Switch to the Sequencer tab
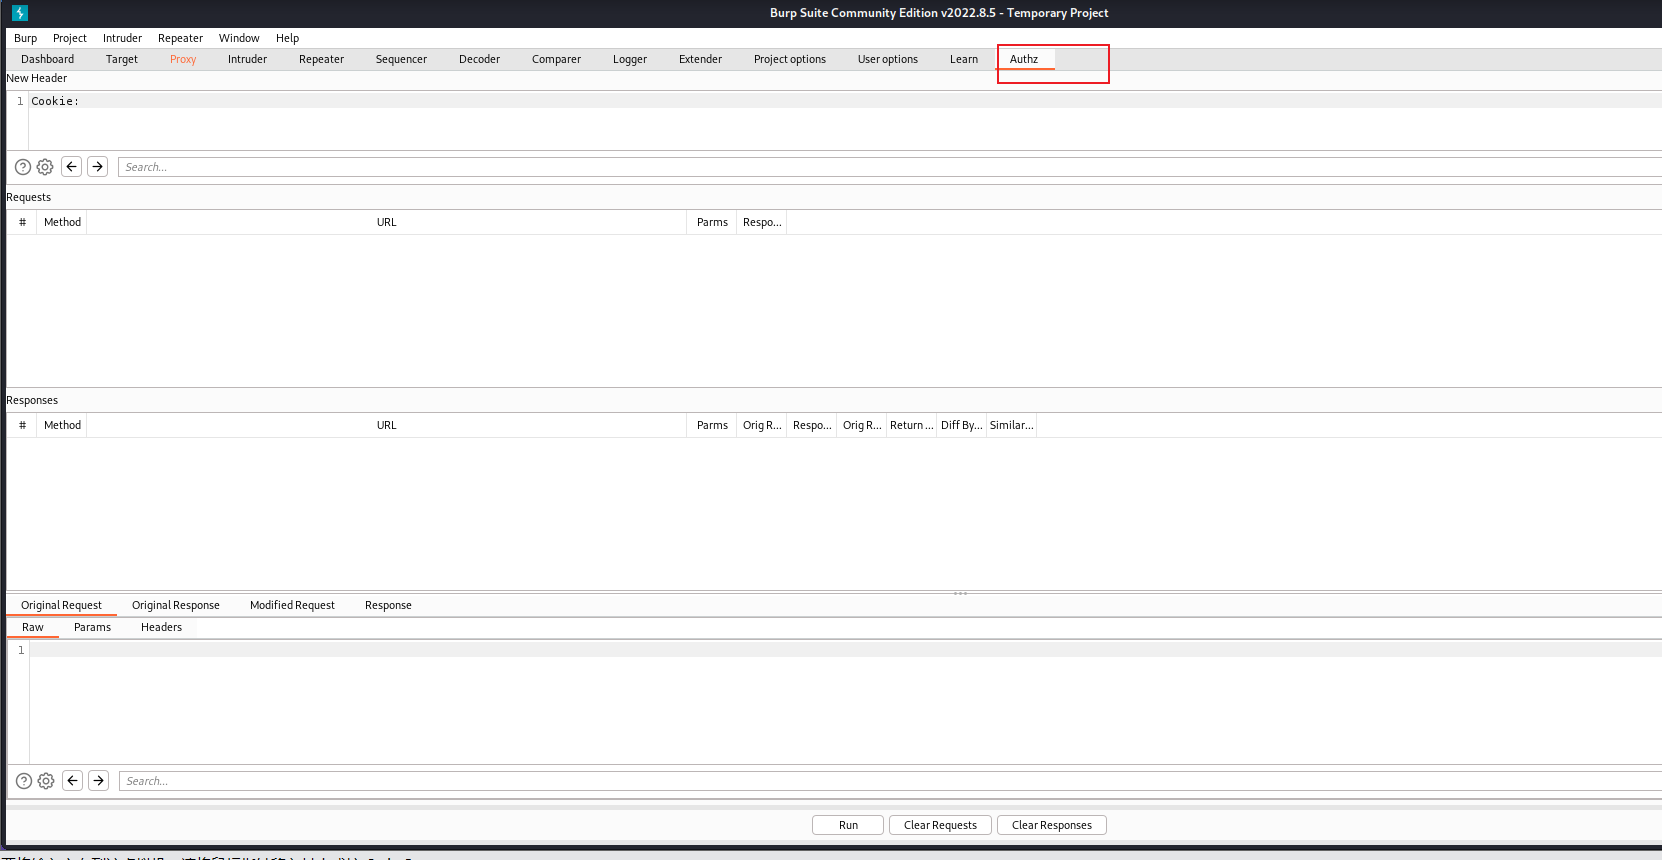Viewport: 1662px width, 860px height. tap(401, 59)
